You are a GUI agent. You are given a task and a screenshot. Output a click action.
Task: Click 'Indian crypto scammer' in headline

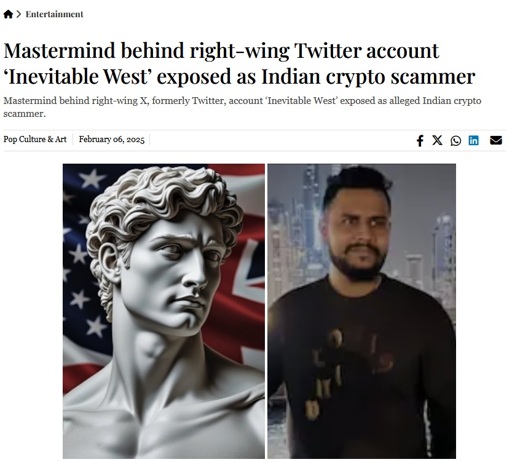[368, 77]
